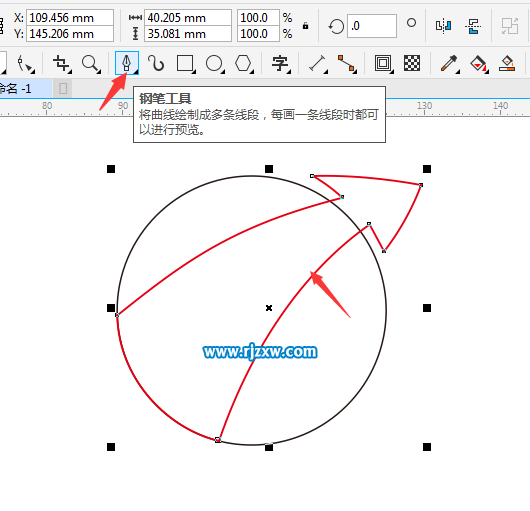Select the Color Eyedropper tool

450,64
